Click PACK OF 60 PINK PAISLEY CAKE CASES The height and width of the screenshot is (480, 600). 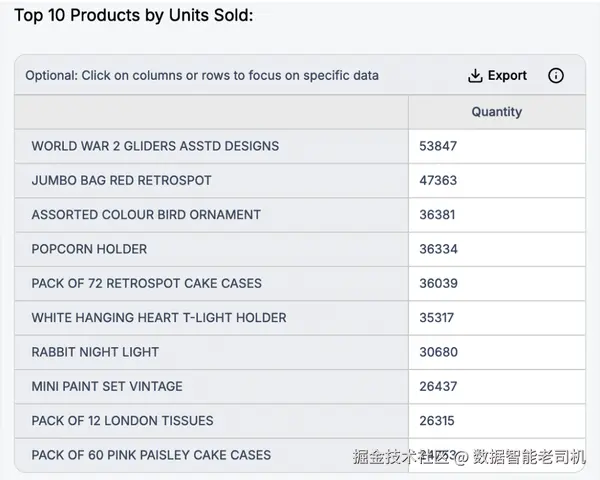coord(151,455)
